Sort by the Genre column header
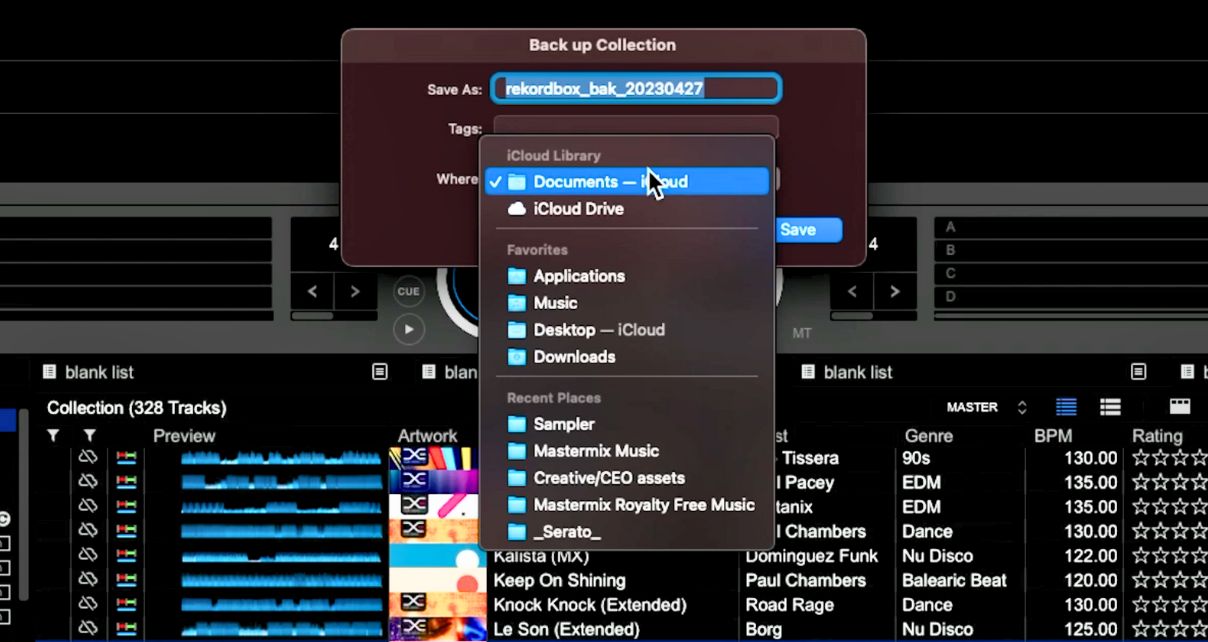This screenshot has height=642, width=1208. coord(929,436)
